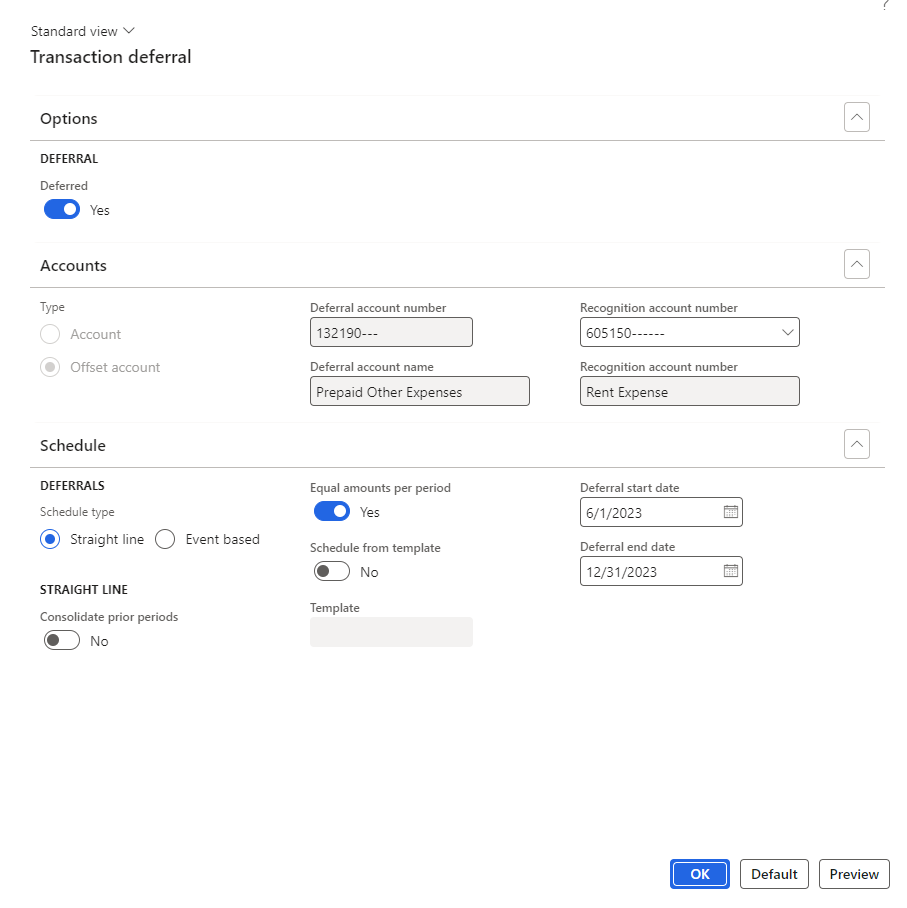Screen dimensions: 907x908
Task: Open the Deferral end date calendar picker
Action: 730,571
